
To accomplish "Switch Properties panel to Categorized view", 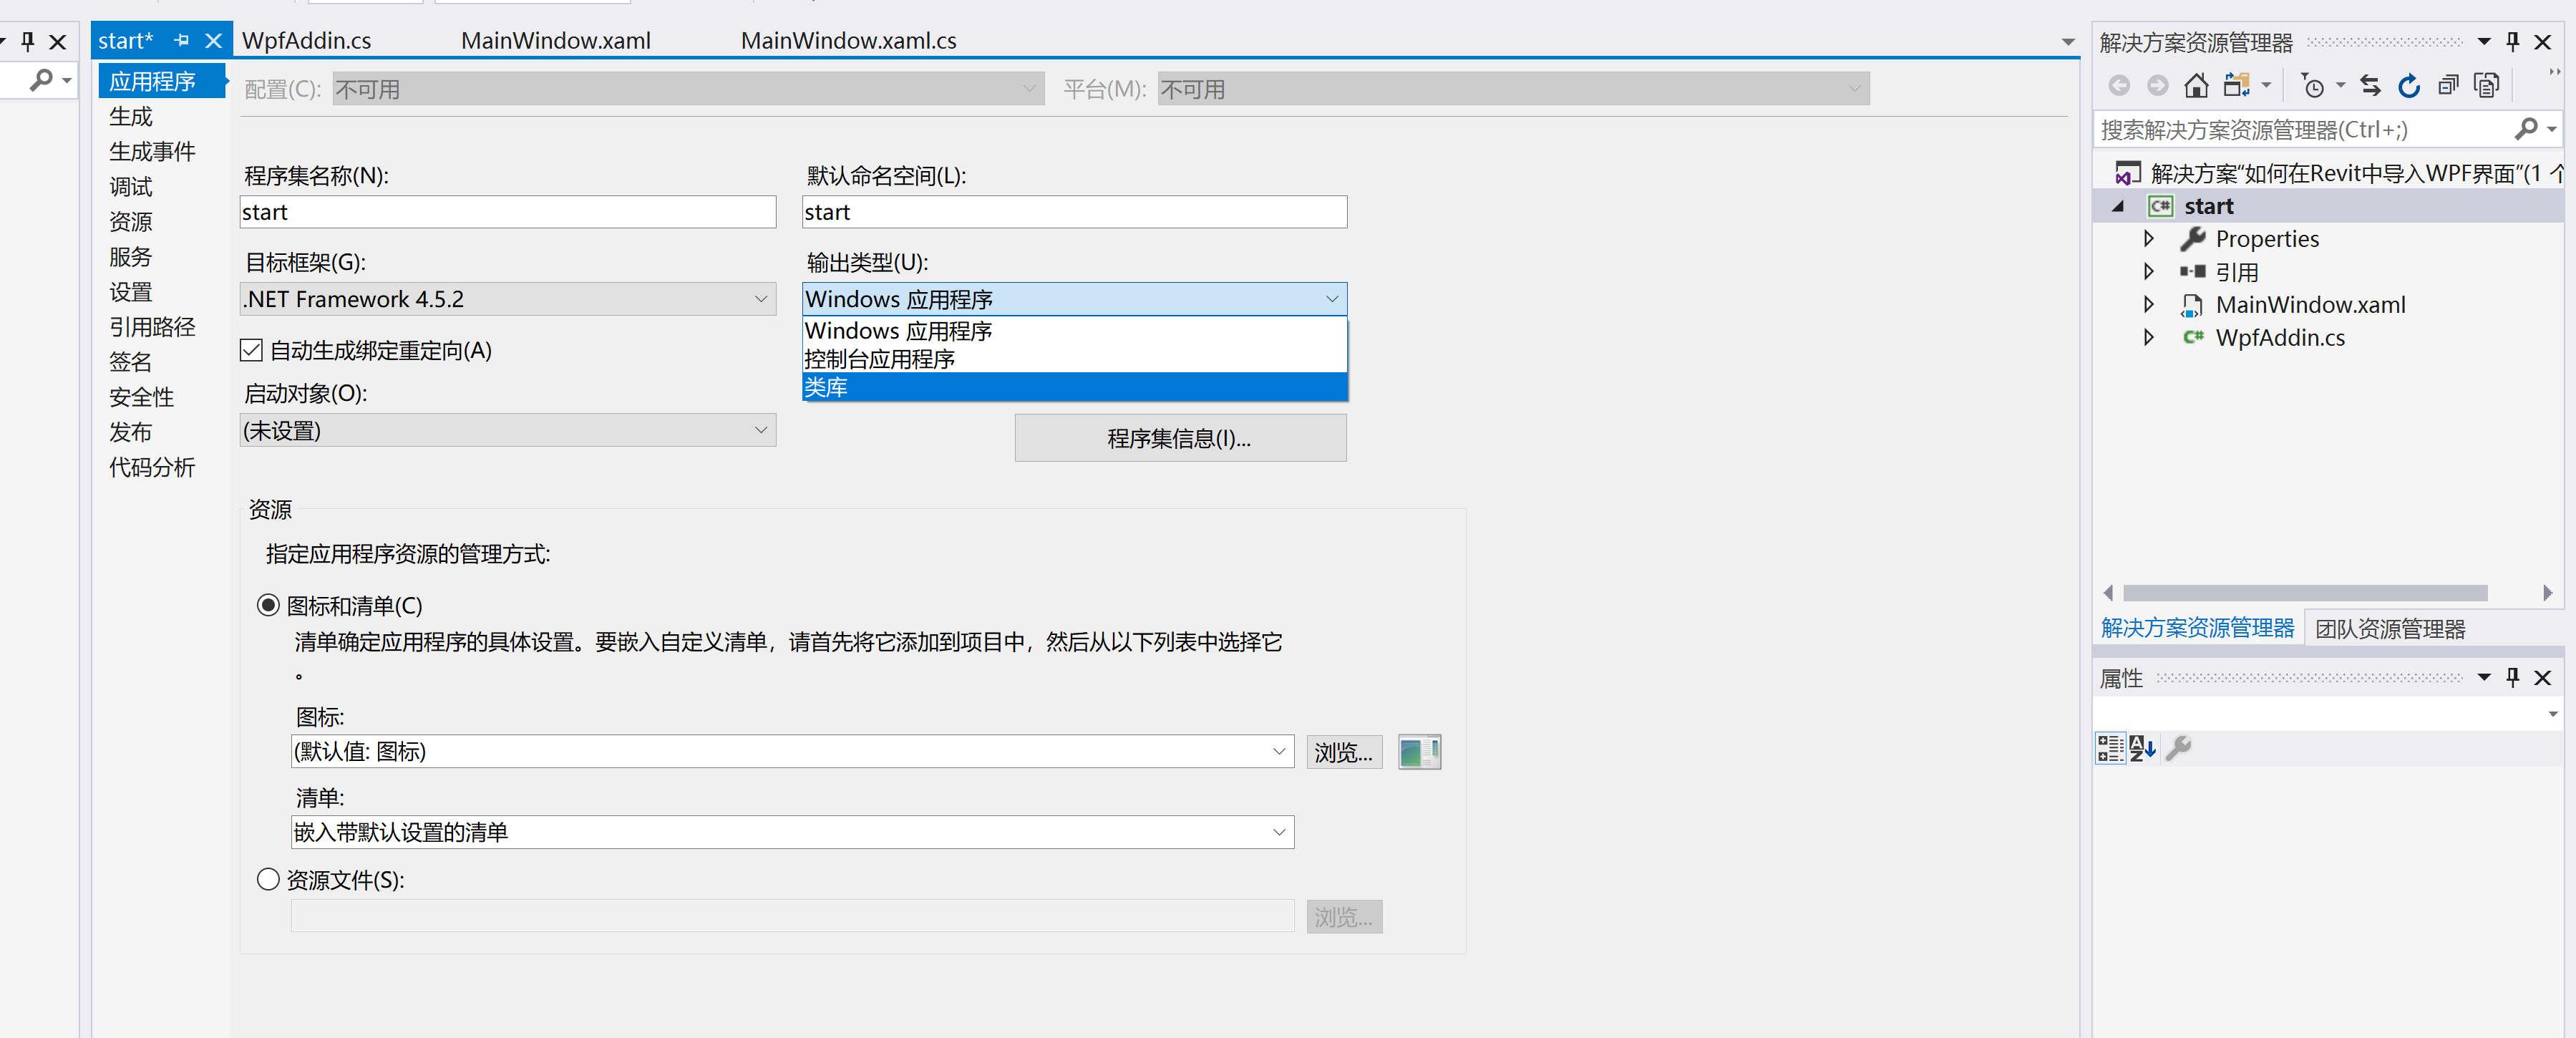I will click(2110, 748).
